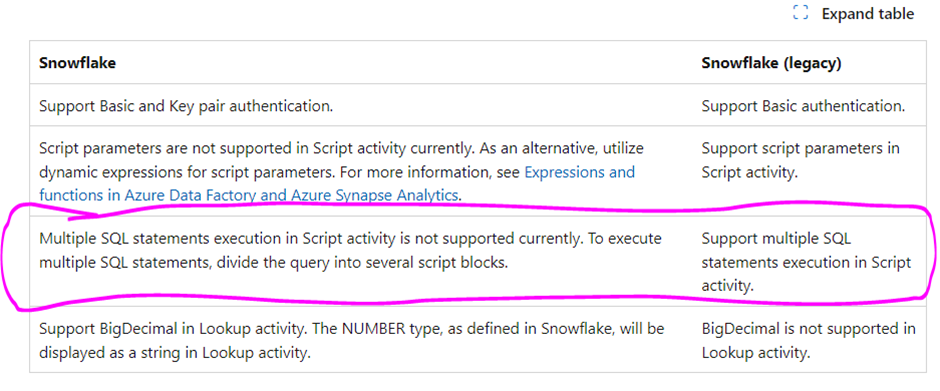Image resolution: width=940 pixels, height=391 pixels.
Task: Click the Expand table bracket icon
Action: [x=800, y=13]
